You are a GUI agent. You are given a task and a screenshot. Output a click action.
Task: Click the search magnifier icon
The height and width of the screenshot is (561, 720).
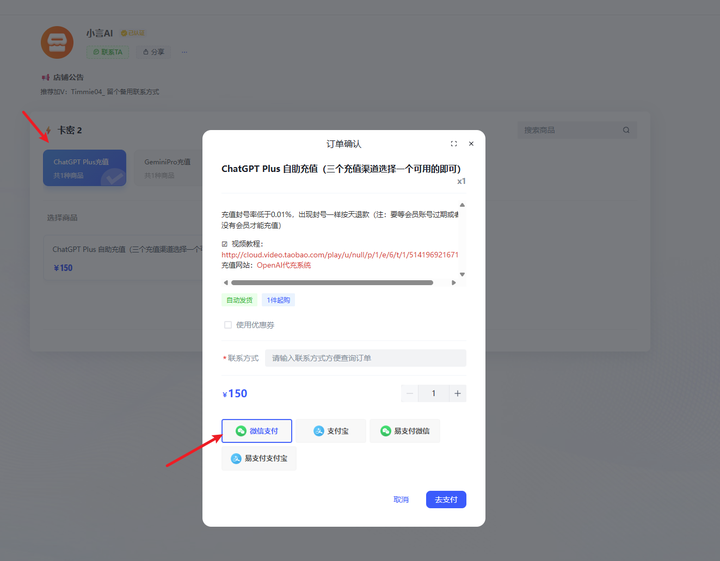click(626, 130)
